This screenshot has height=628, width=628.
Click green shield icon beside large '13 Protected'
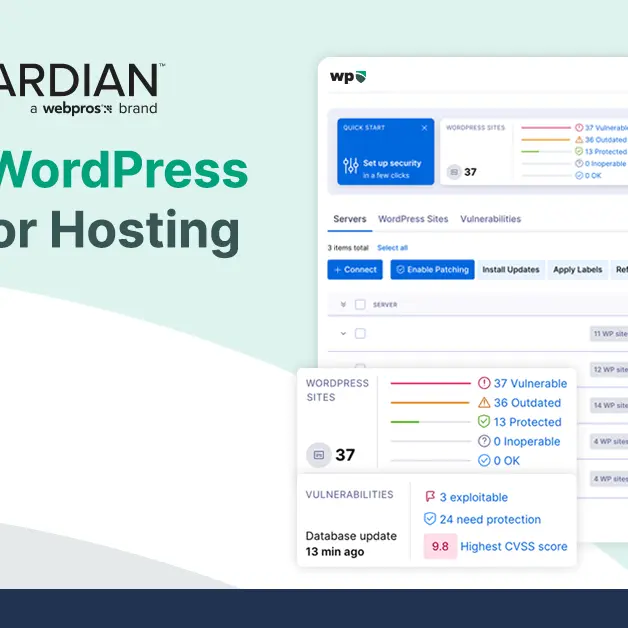pyautogui.click(x=484, y=421)
